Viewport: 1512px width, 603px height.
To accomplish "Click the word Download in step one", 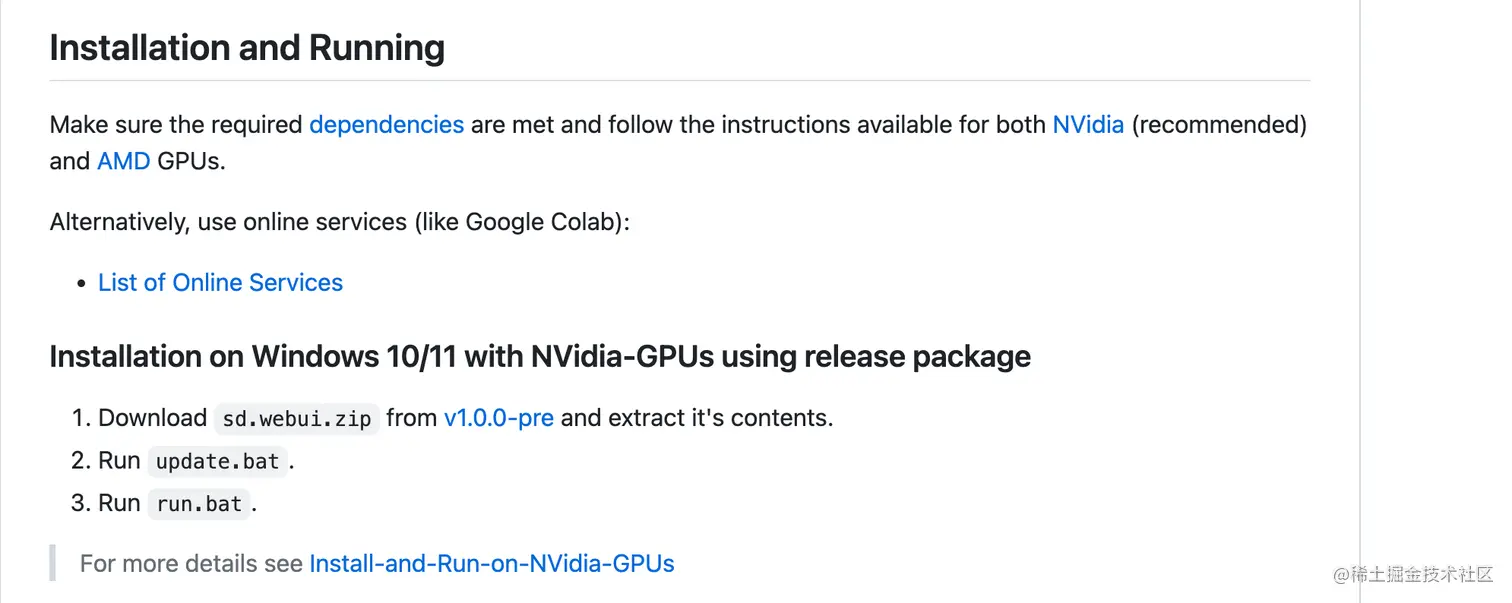I will pyautogui.click(x=152, y=418).
